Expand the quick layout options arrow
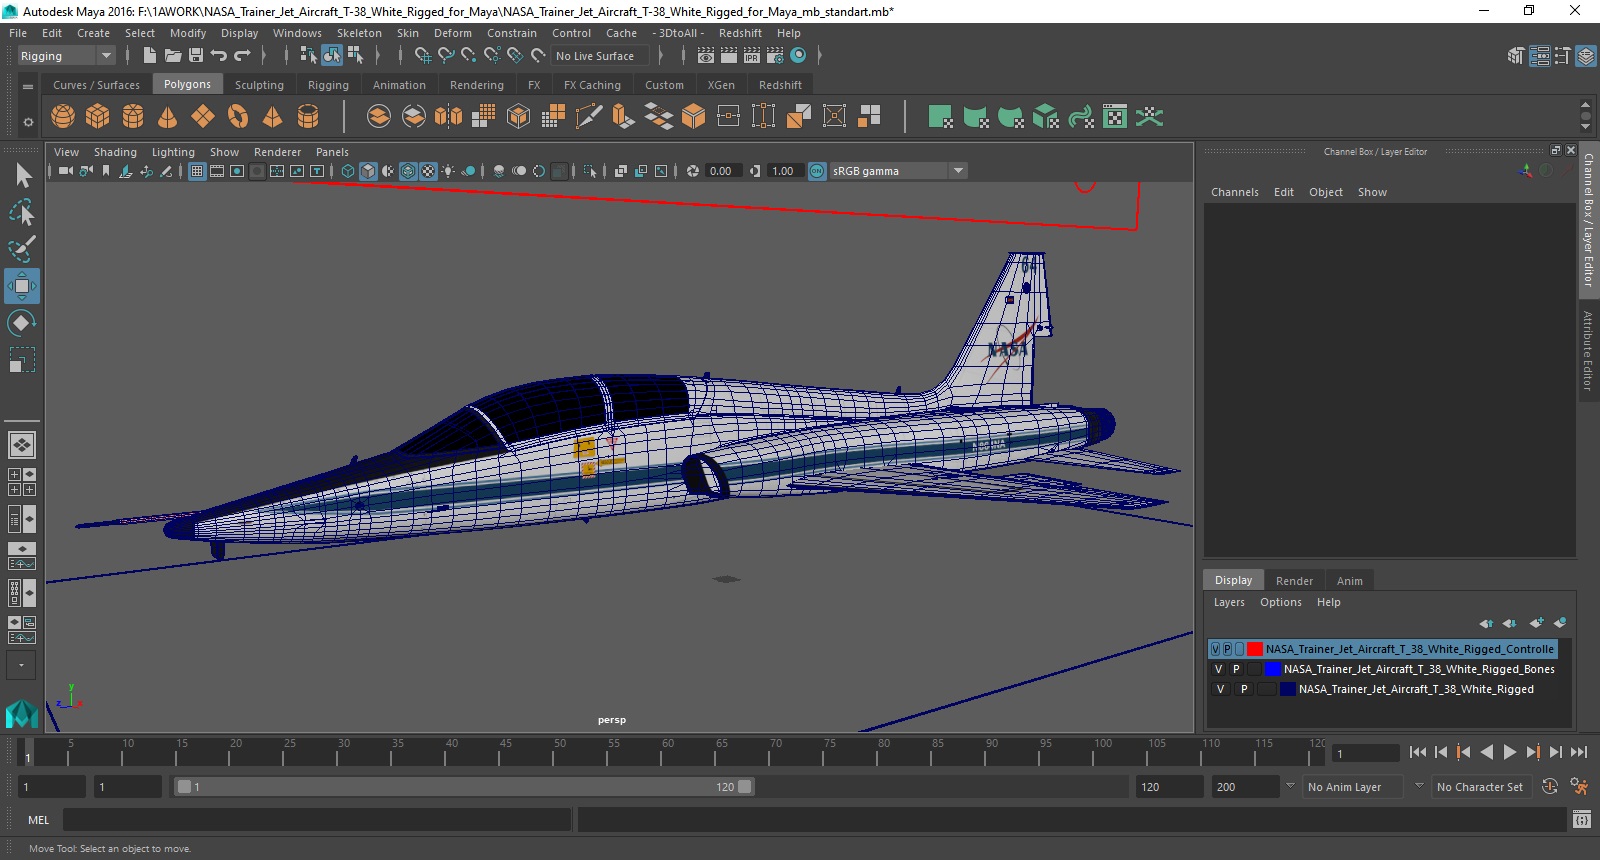 21,665
